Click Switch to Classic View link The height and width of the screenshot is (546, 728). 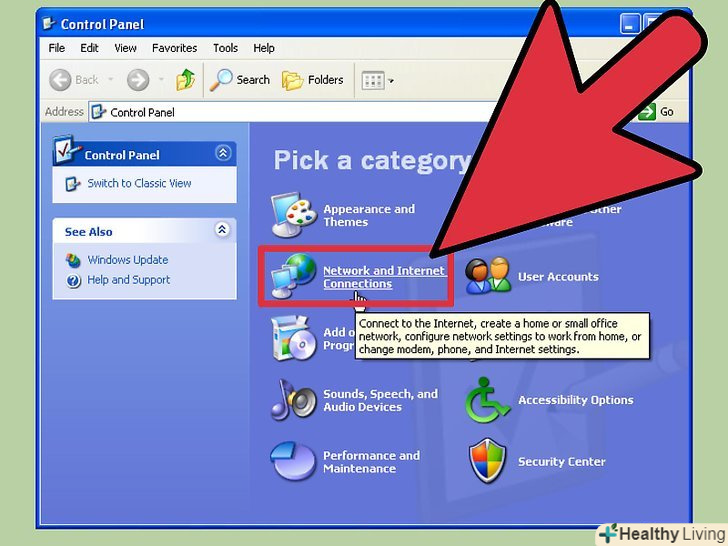point(139,183)
